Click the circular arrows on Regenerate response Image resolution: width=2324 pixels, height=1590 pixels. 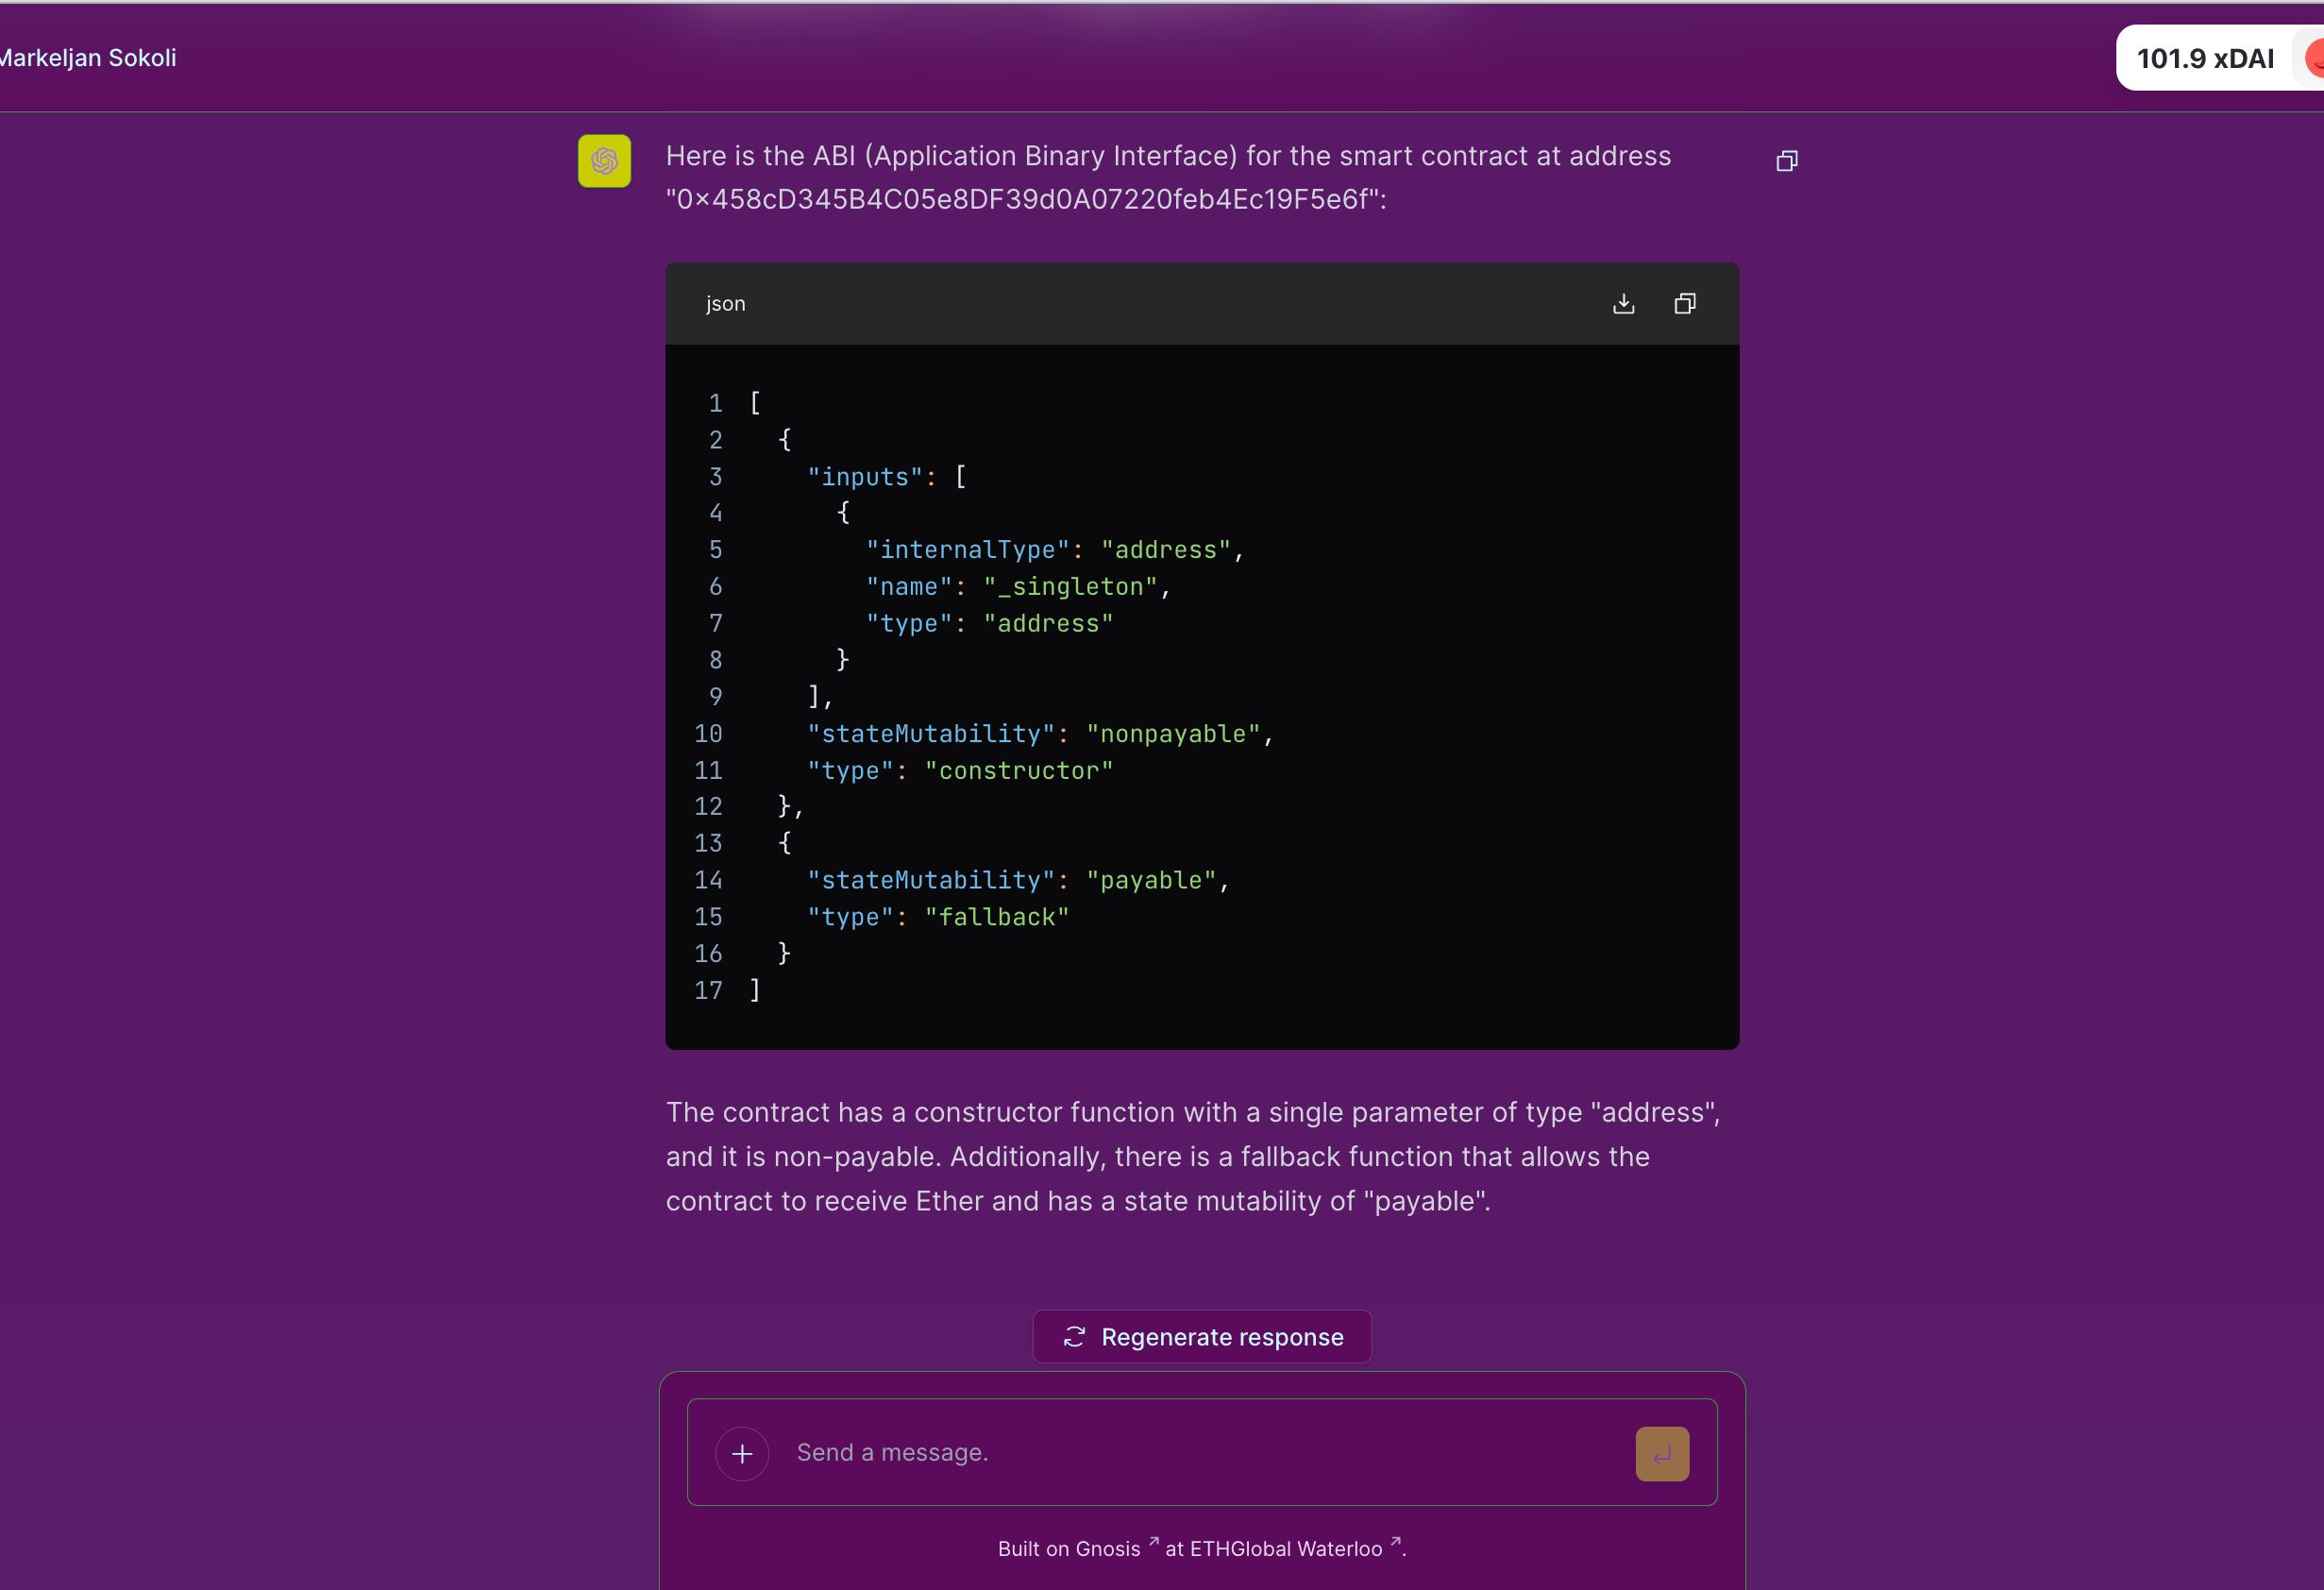(1074, 1337)
